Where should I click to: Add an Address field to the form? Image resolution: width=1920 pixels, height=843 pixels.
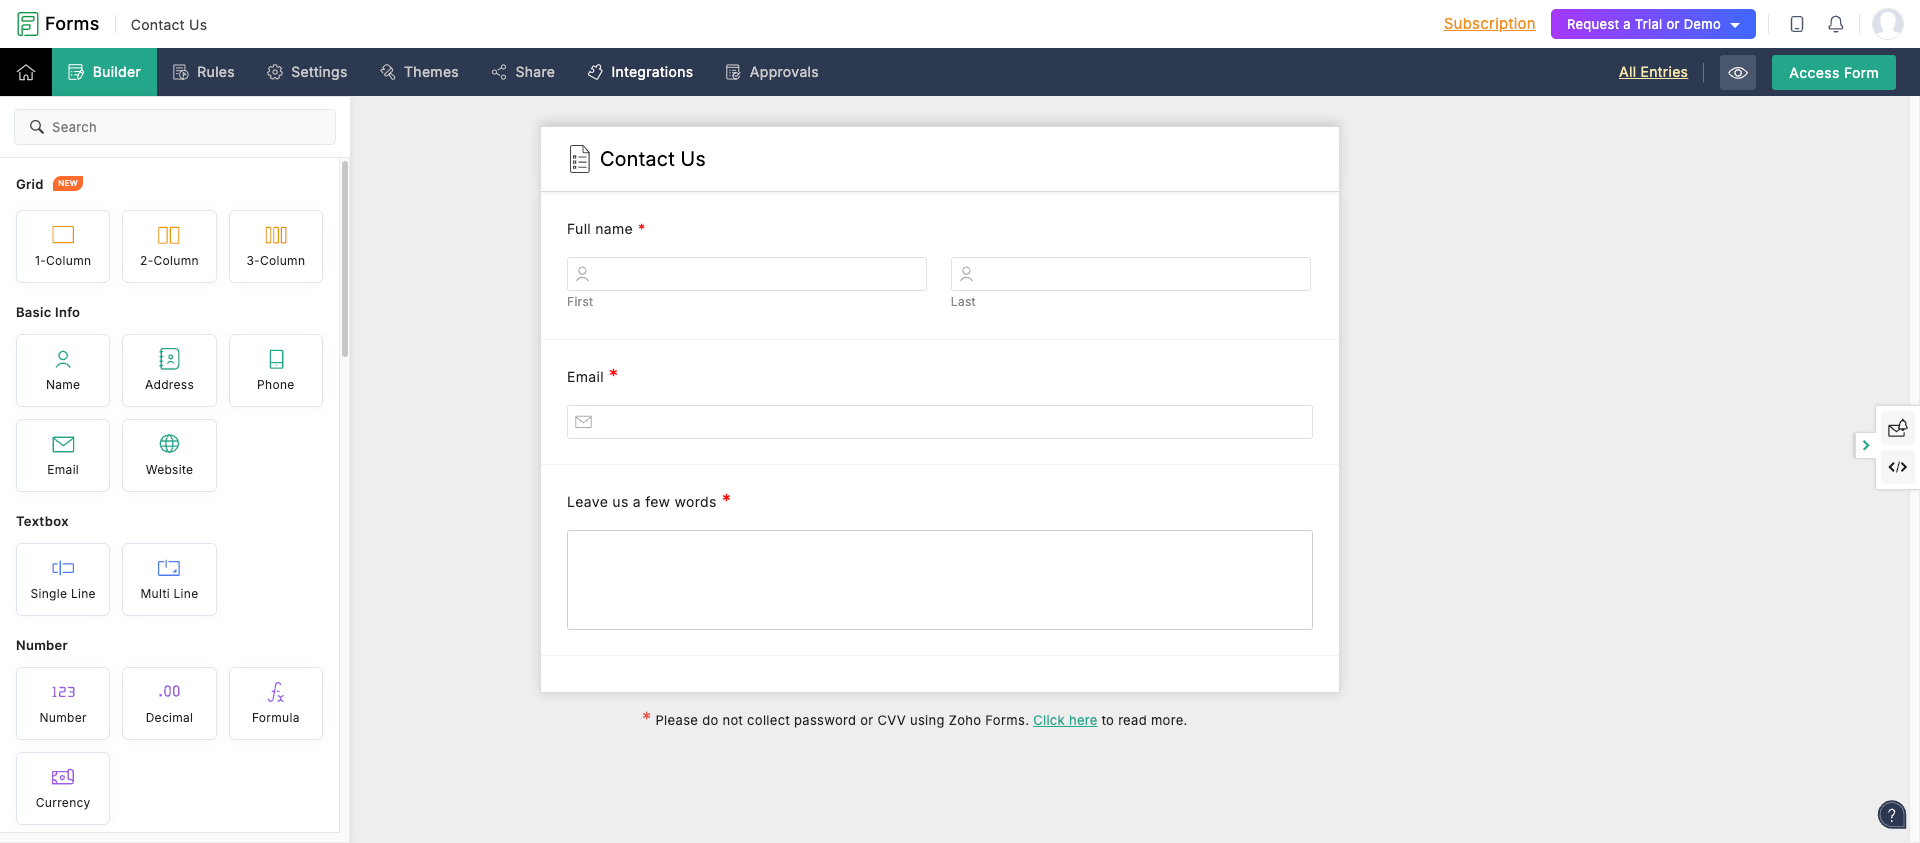tap(169, 370)
